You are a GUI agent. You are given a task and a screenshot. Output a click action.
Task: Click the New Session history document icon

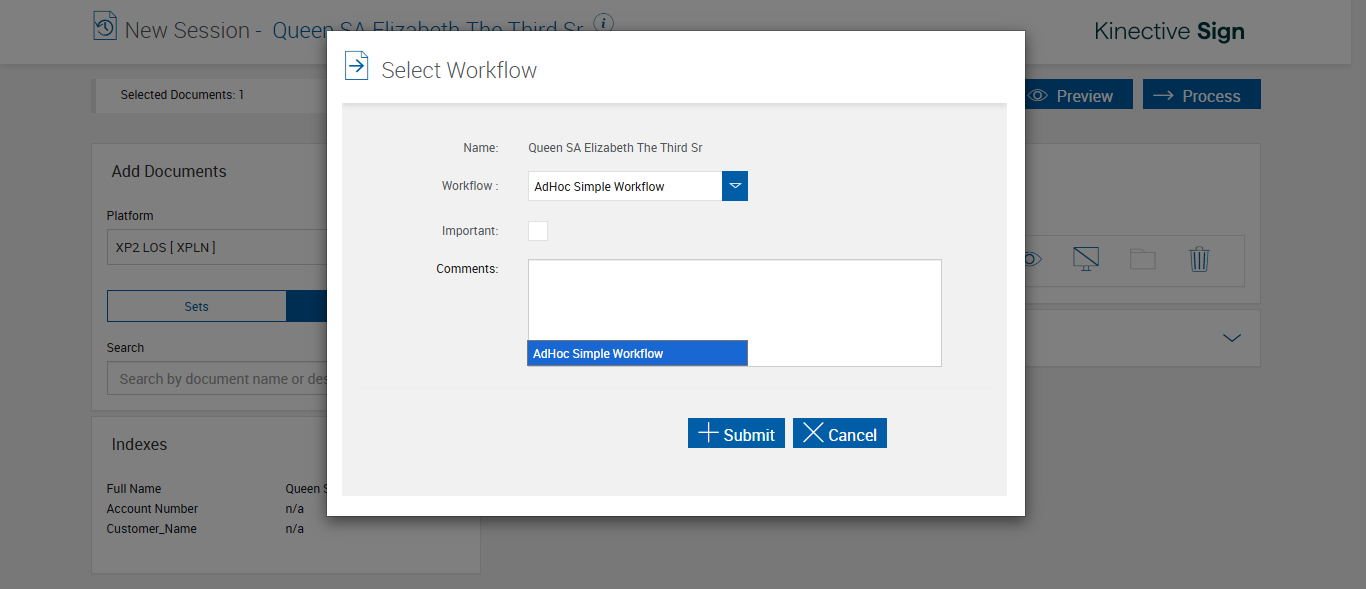(105, 27)
